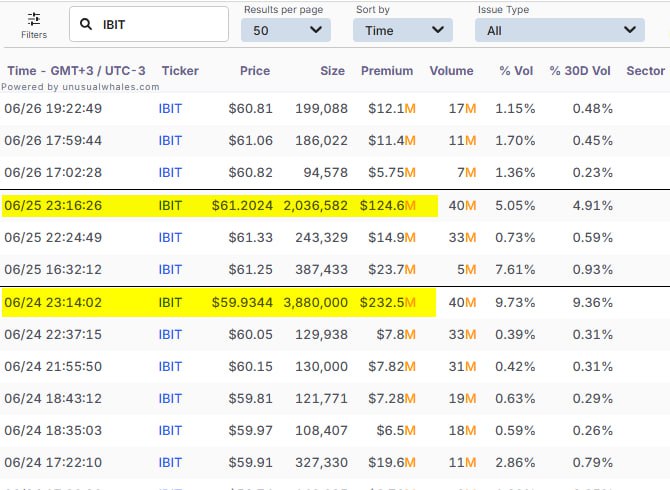Viewport: 670px width, 490px height.
Task: Select the size value 94,578
Action: [326, 173]
